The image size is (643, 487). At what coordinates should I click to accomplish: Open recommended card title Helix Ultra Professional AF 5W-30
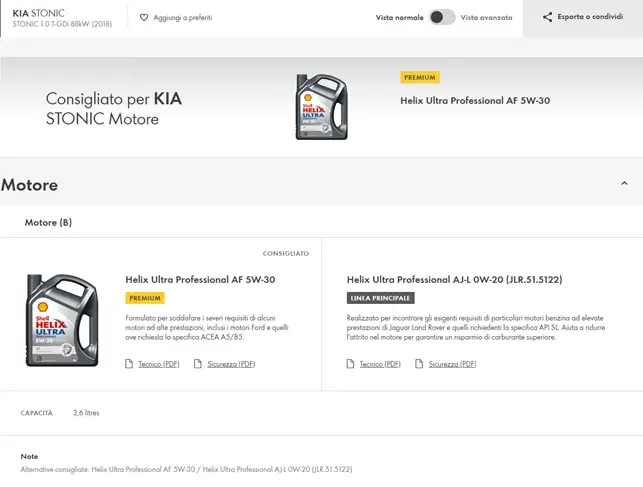(x=200, y=280)
